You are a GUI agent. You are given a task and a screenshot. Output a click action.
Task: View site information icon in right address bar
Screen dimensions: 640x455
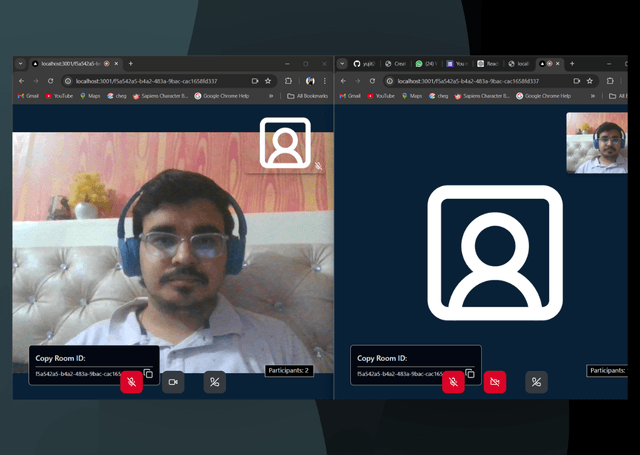coord(390,81)
